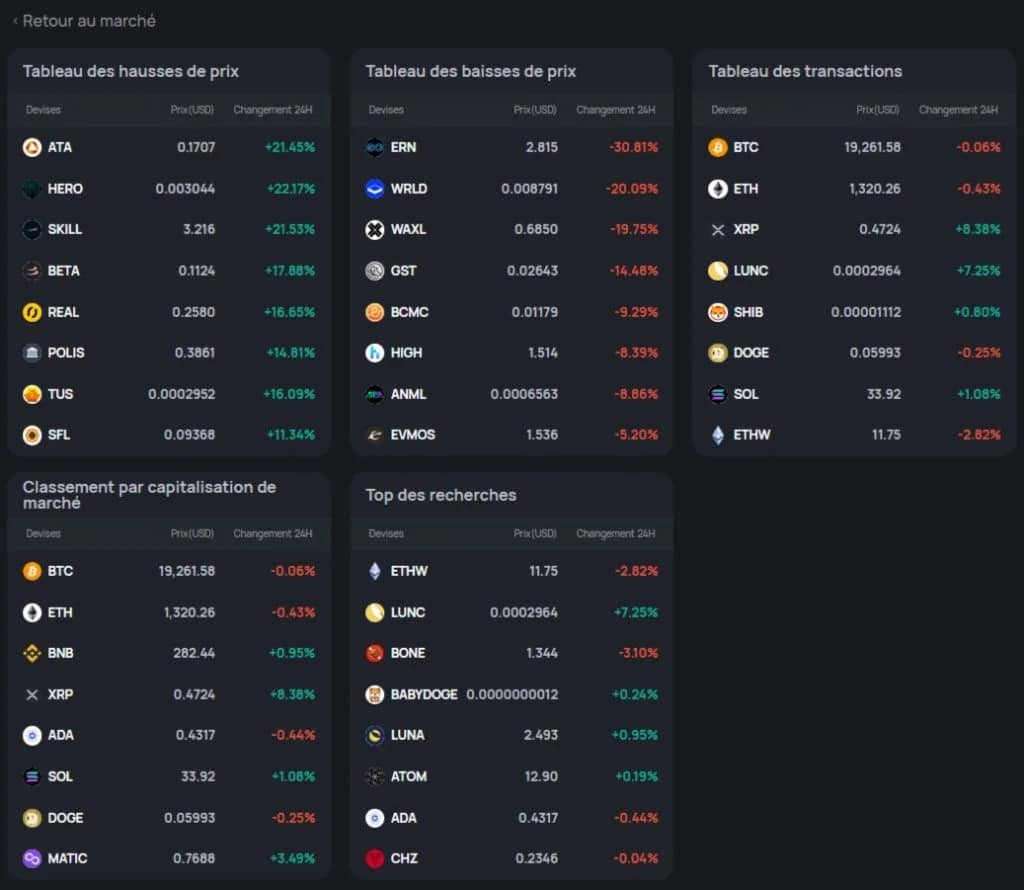Open Tableau des transactions heading
The height and width of the screenshot is (890, 1024).
tap(805, 71)
